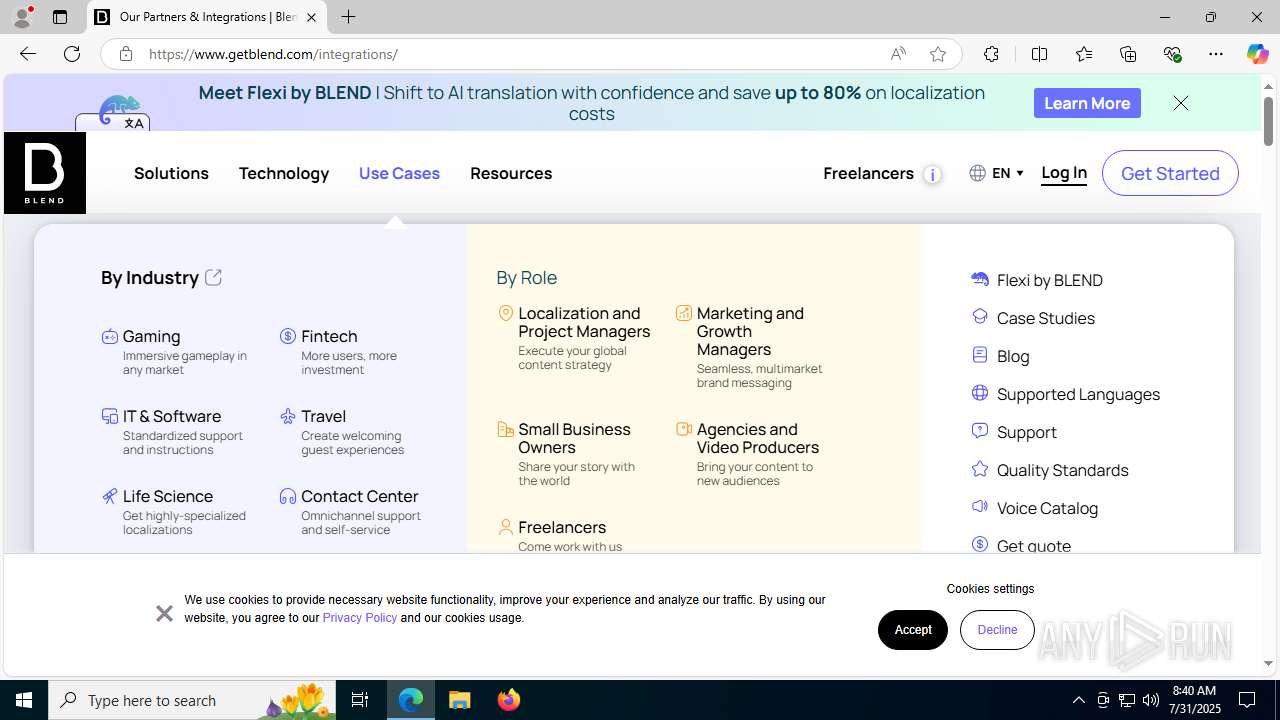The height and width of the screenshot is (720, 1280).
Task: Click the Gaming industry icon
Action: (x=110, y=337)
